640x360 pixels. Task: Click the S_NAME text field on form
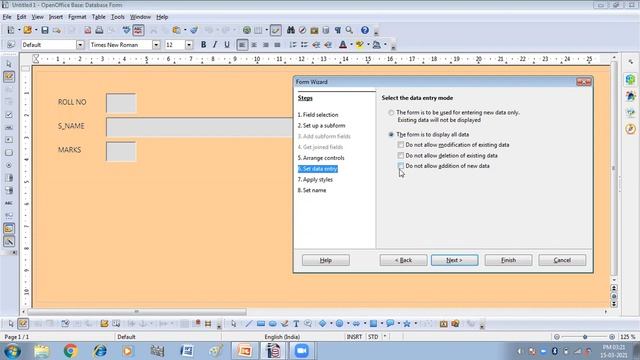(x=199, y=127)
